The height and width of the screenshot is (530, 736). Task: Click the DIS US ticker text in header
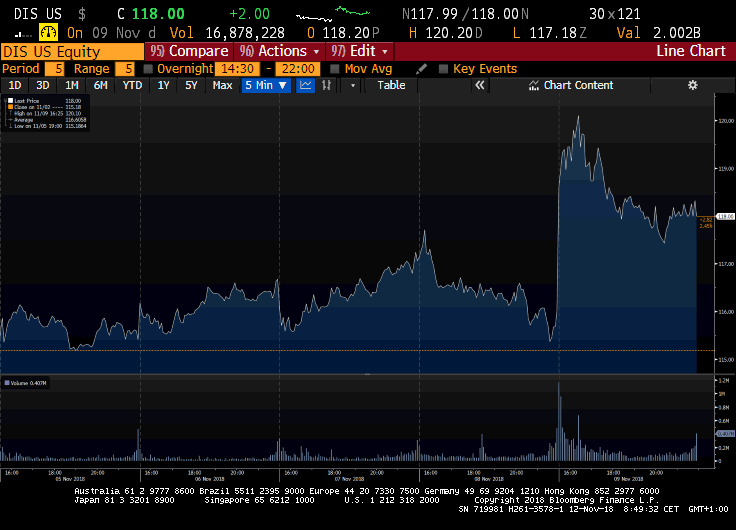tap(38, 14)
